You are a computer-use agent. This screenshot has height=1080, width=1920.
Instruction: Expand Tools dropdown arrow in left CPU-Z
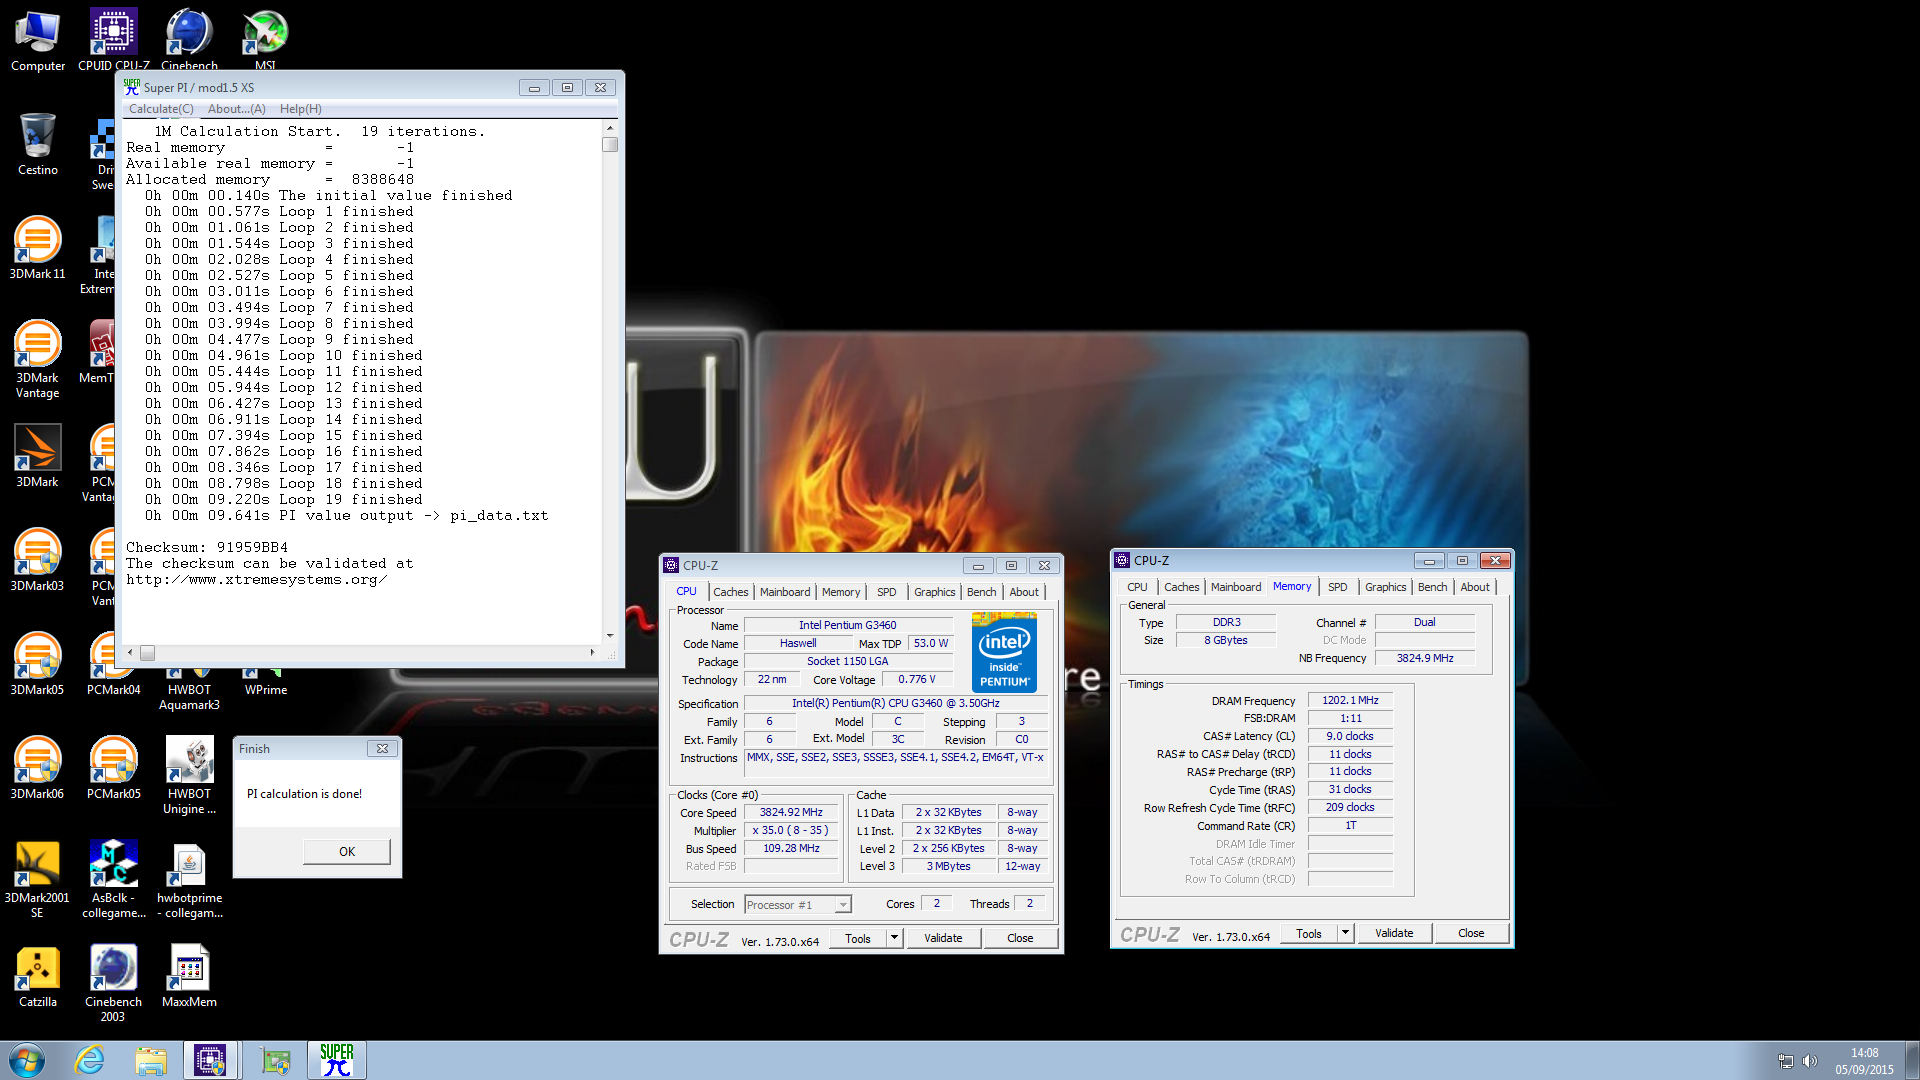[x=895, y=938]
